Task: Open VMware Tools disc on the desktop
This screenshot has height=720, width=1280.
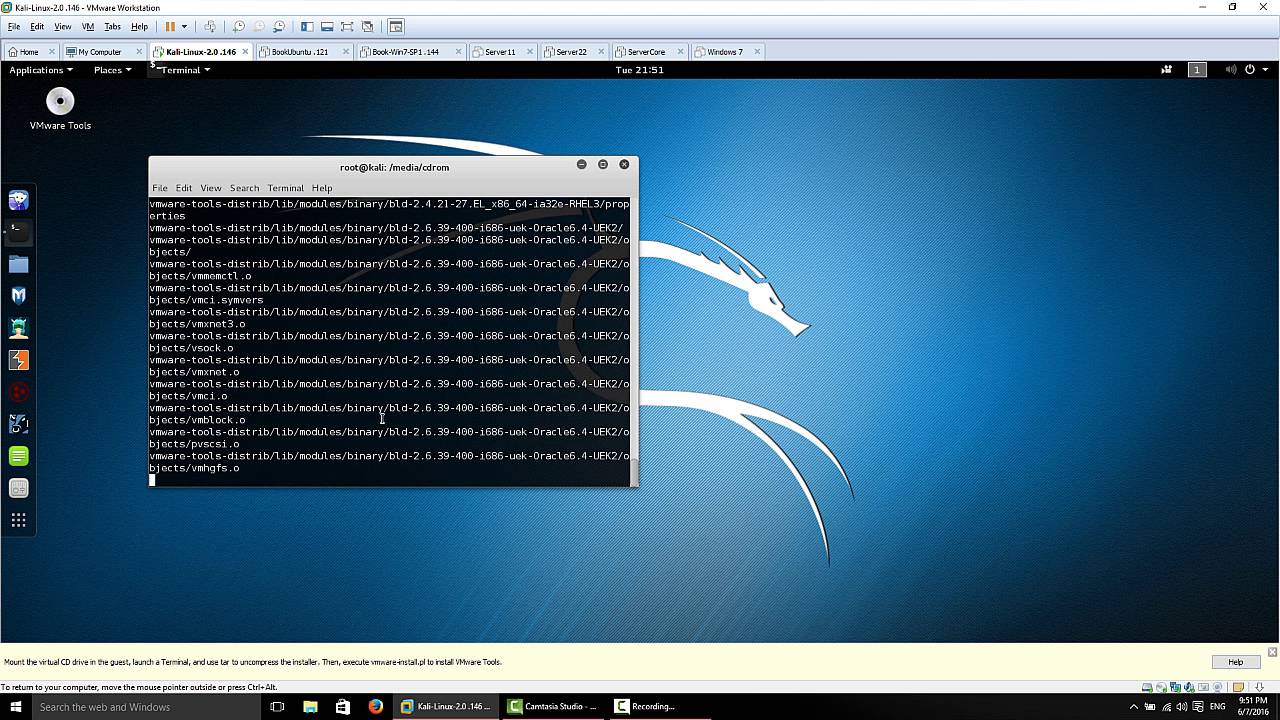Action: click(60, 110)
